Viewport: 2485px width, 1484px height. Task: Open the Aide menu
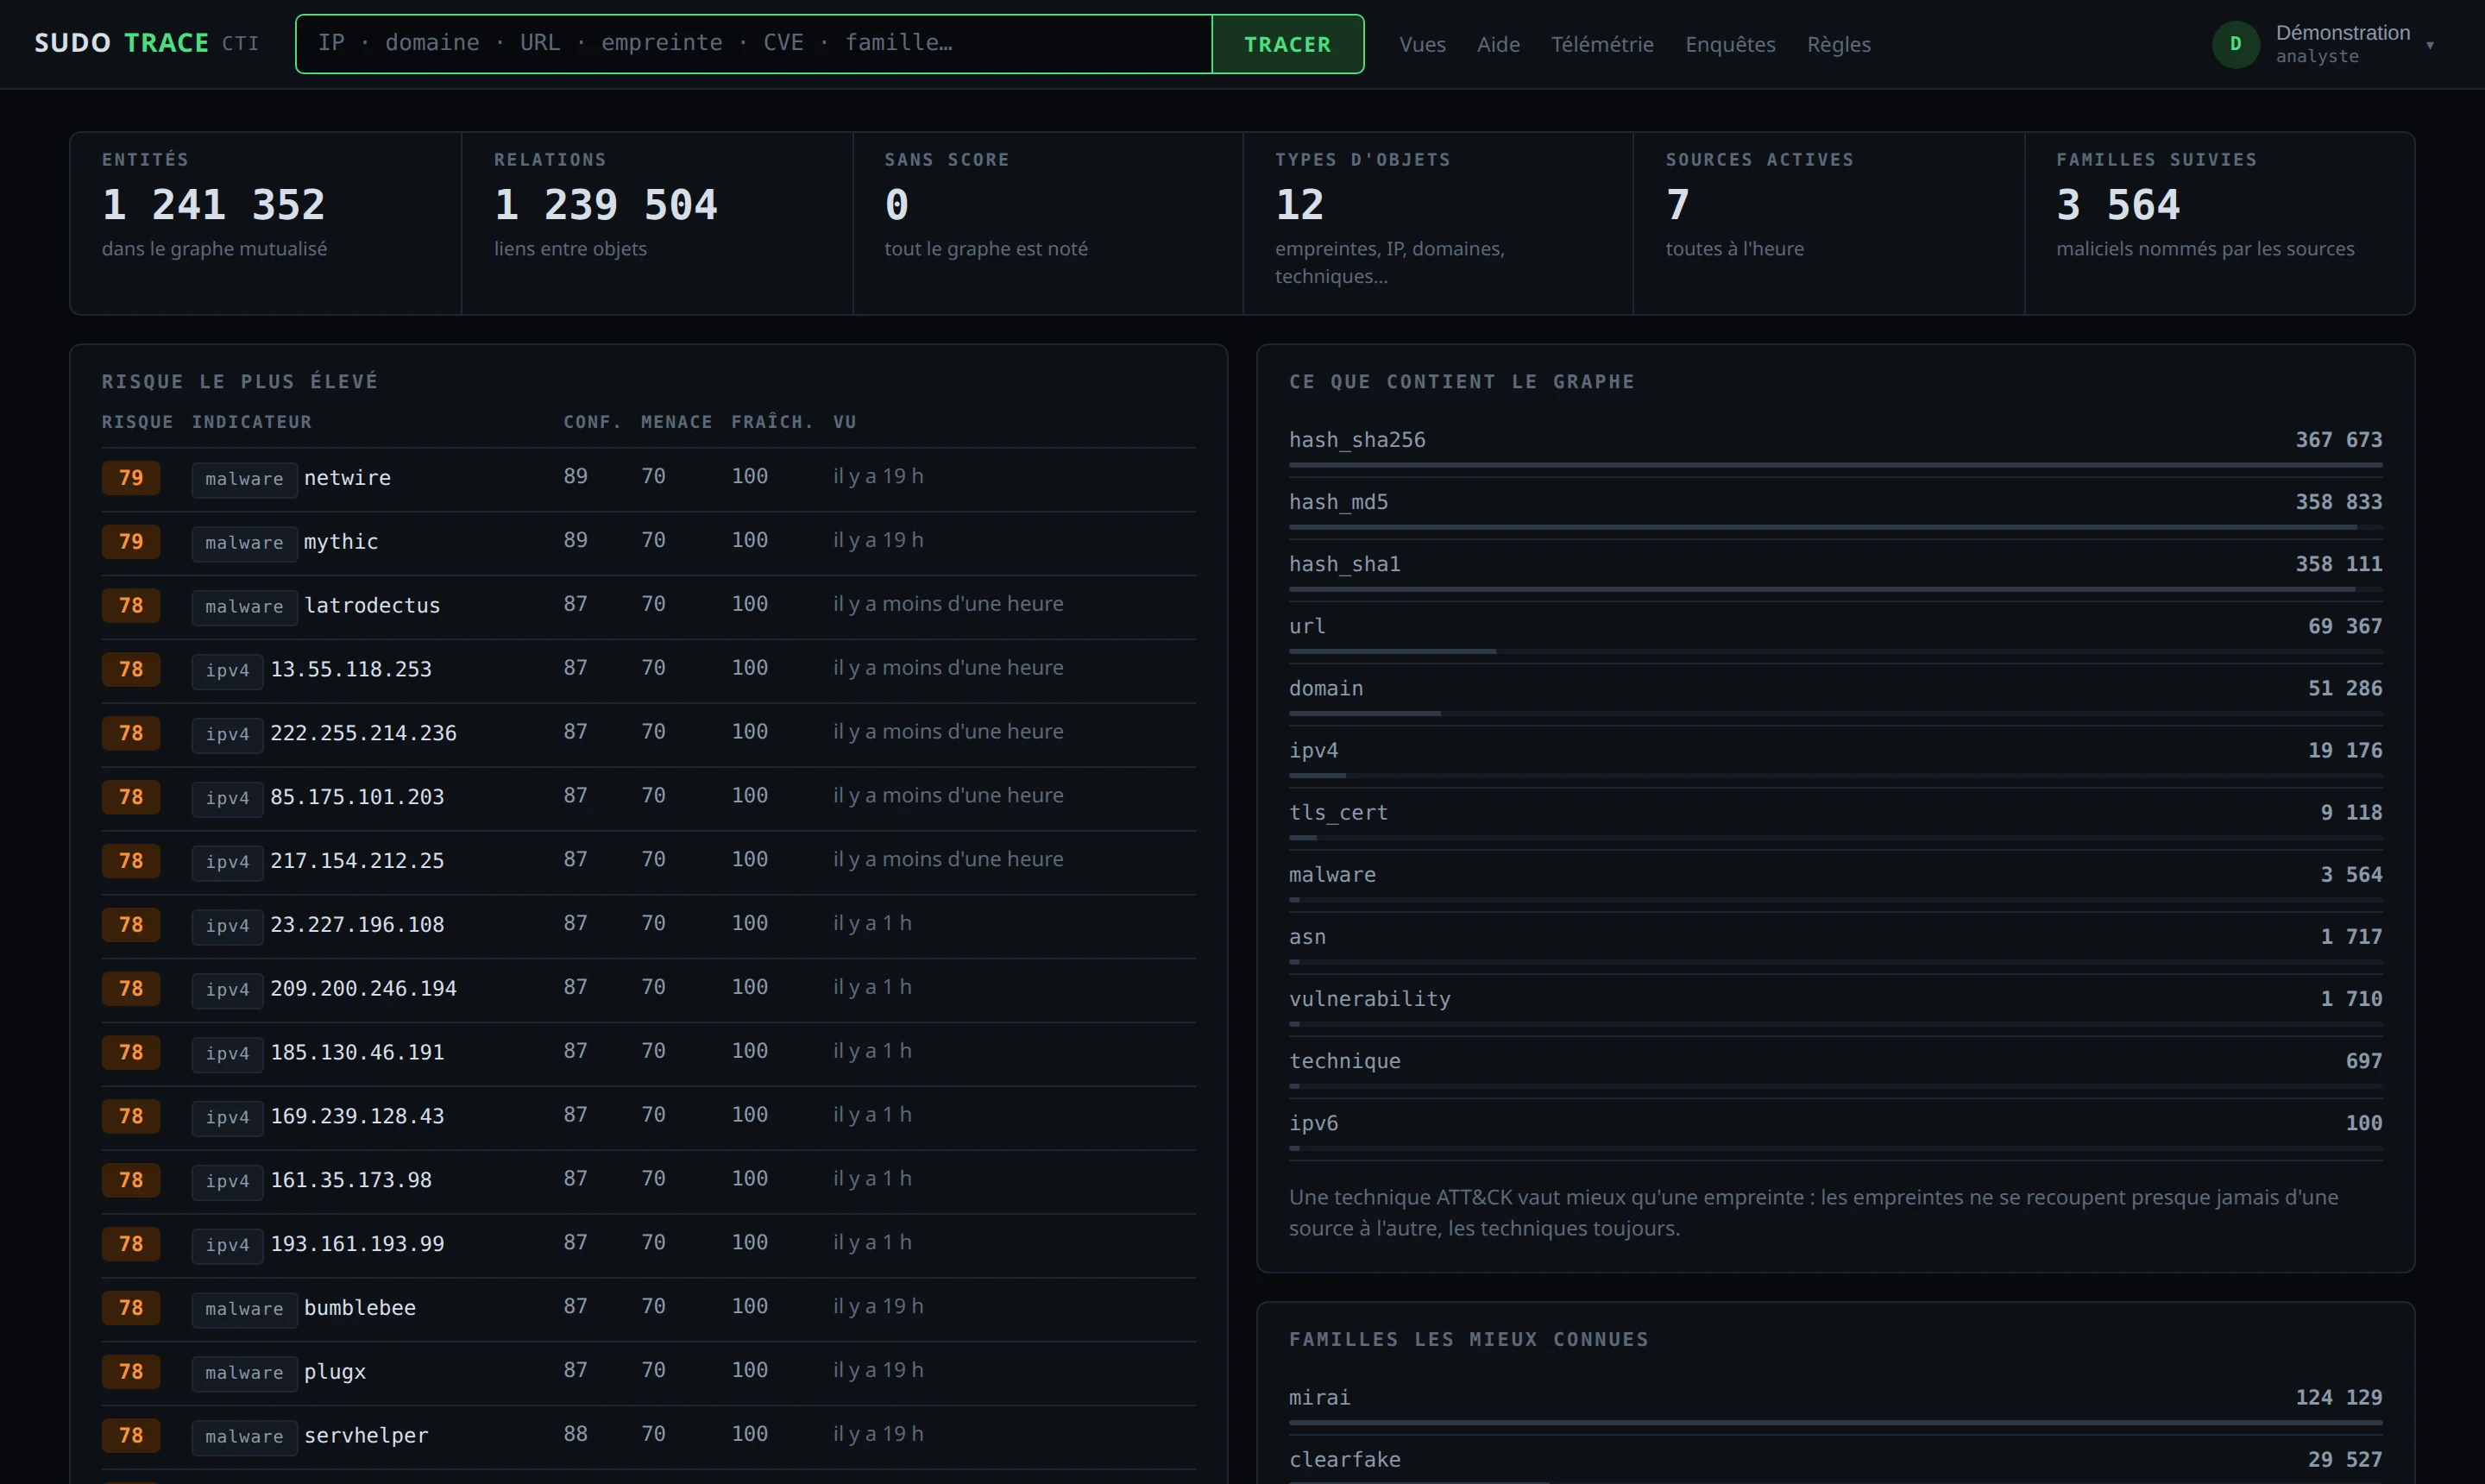pyautogui.click(x=1498, y=44)
